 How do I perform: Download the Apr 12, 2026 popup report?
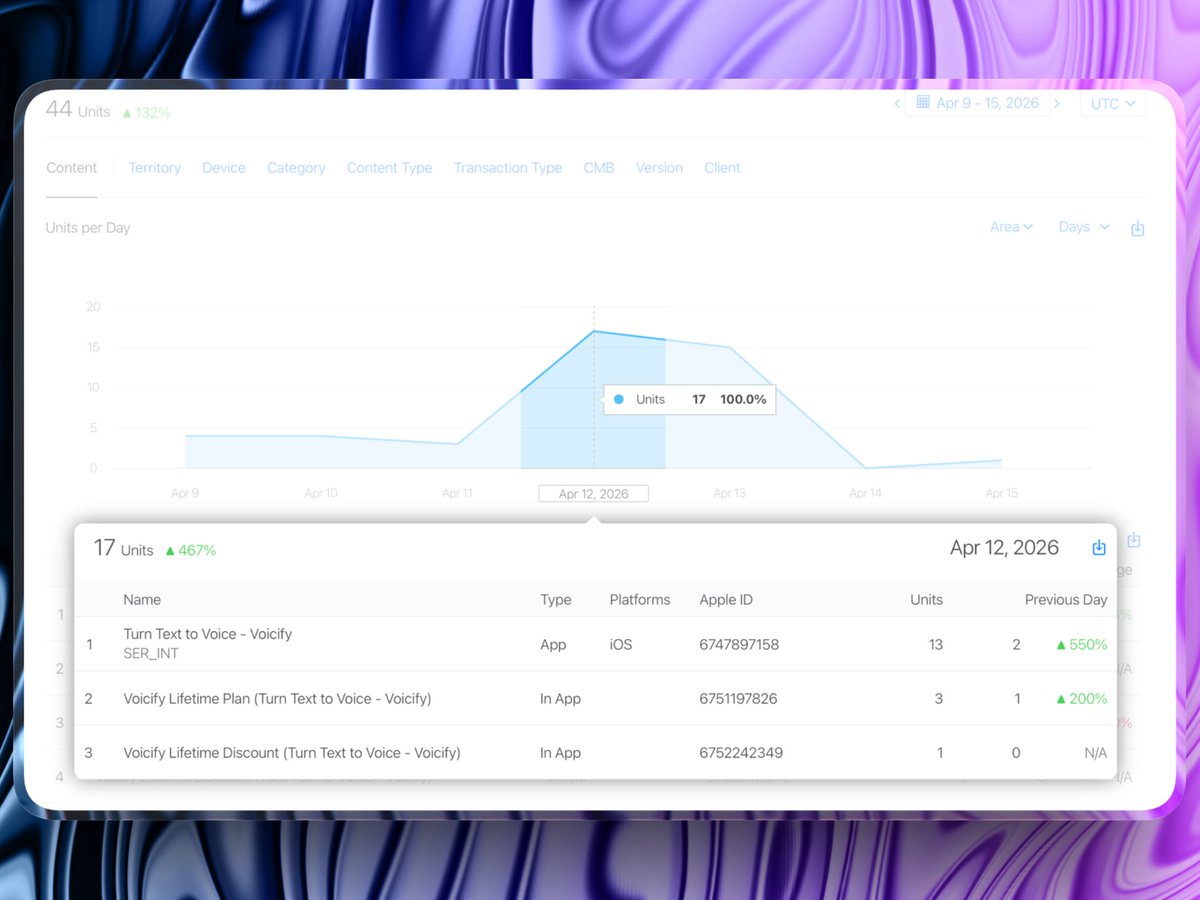coord(1099,548)
